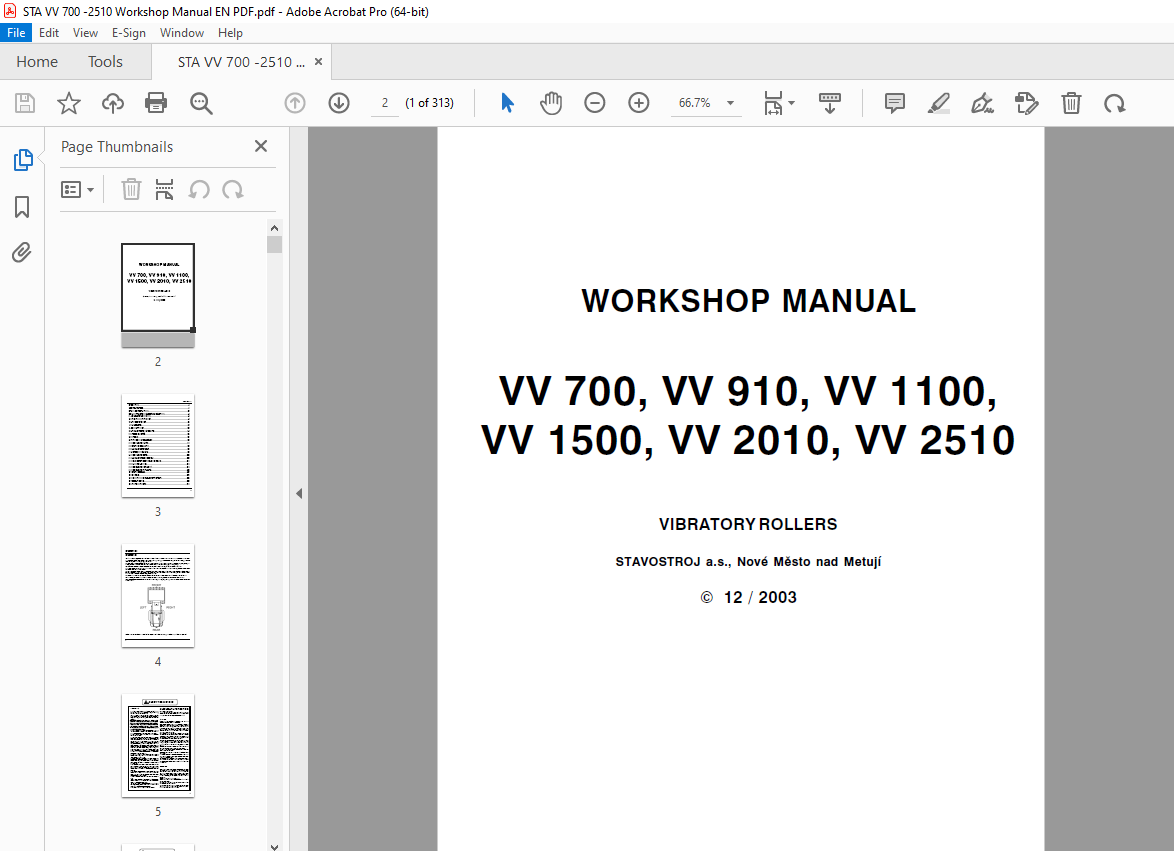Open the Attachments paperclip panel
The width and height of the screenshot is (1174, 851).
(22, 253)
